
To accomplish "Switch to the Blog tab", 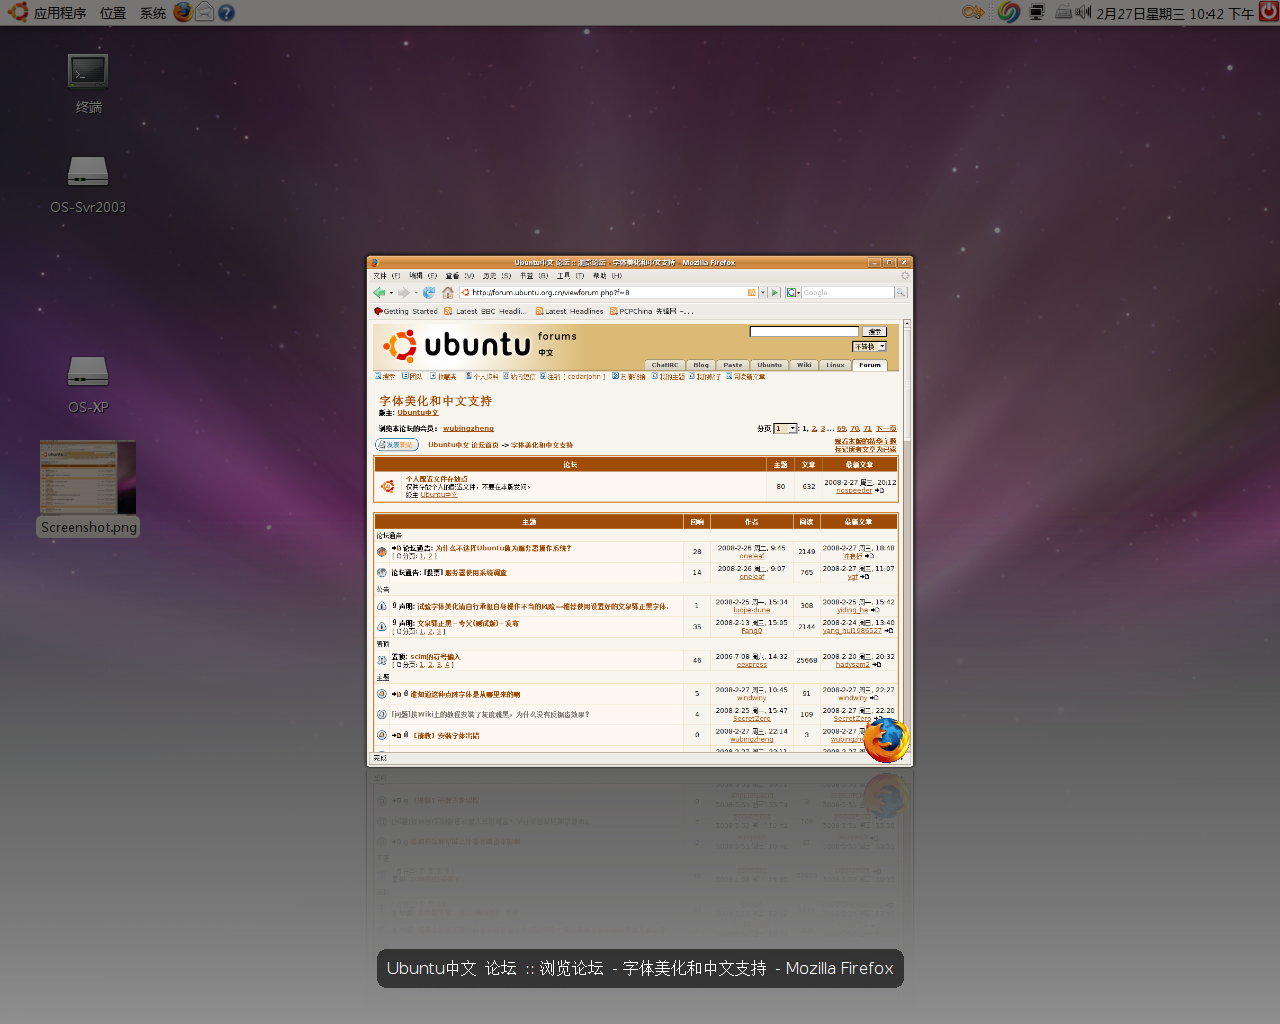I will tap(701, 365).
